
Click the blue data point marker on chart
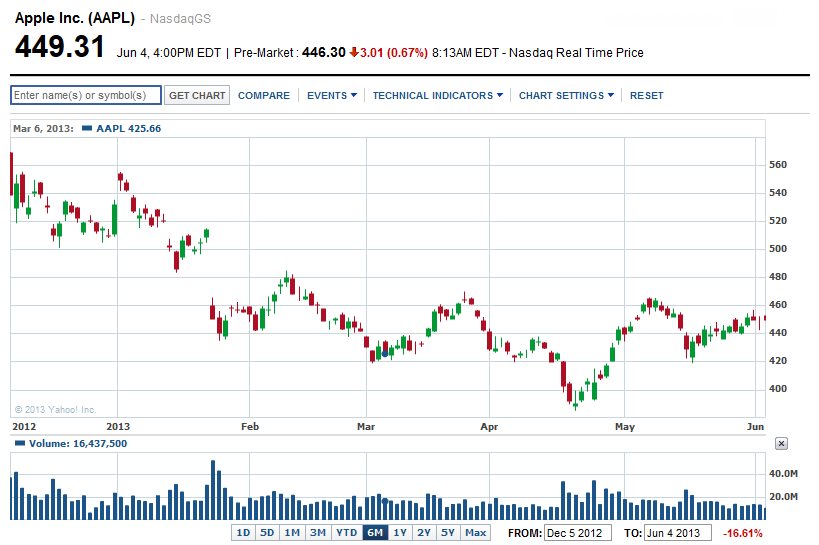(x=385, y=354)
